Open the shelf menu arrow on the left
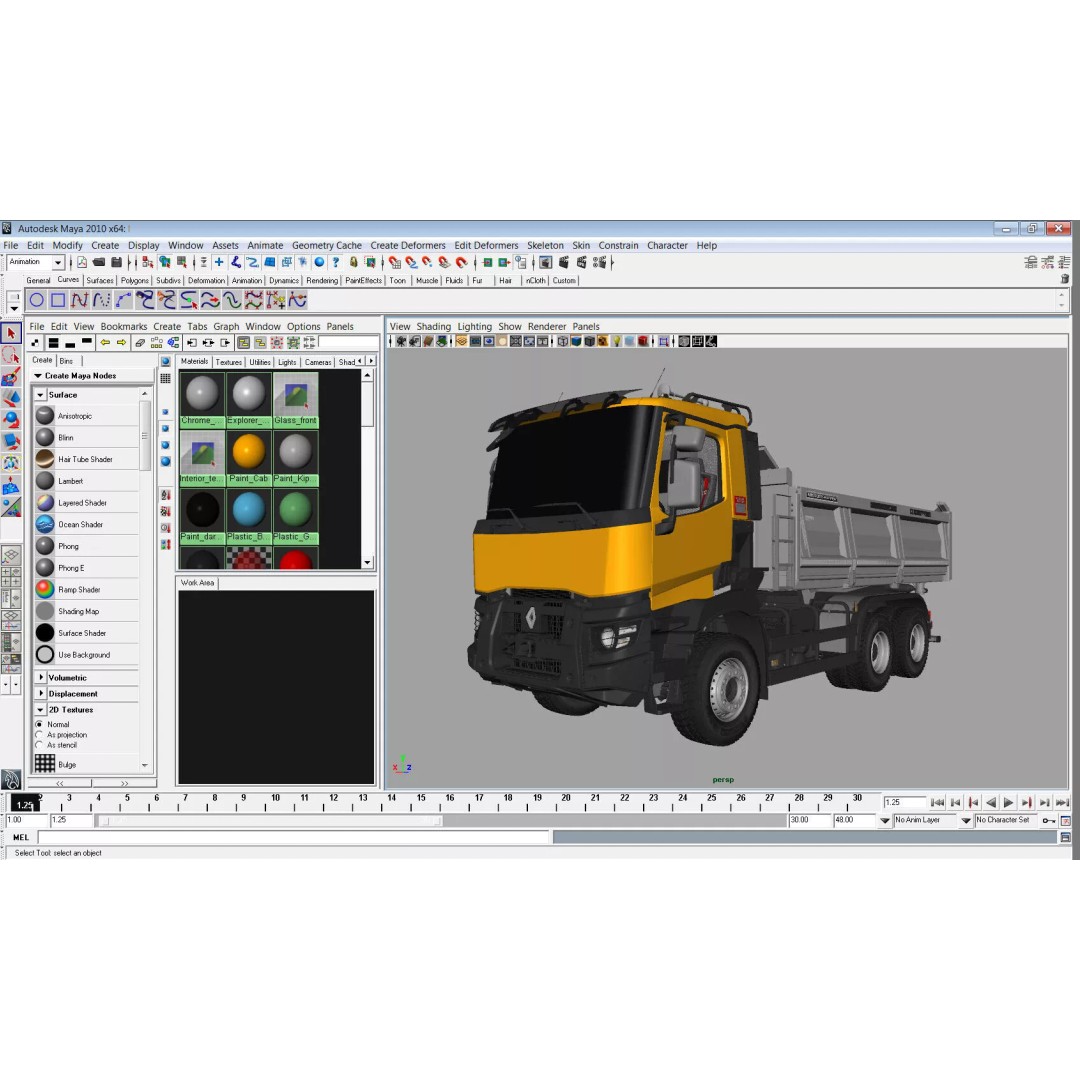The image size is (1080, 1080). pyautogui.click(x=13, y=308)
